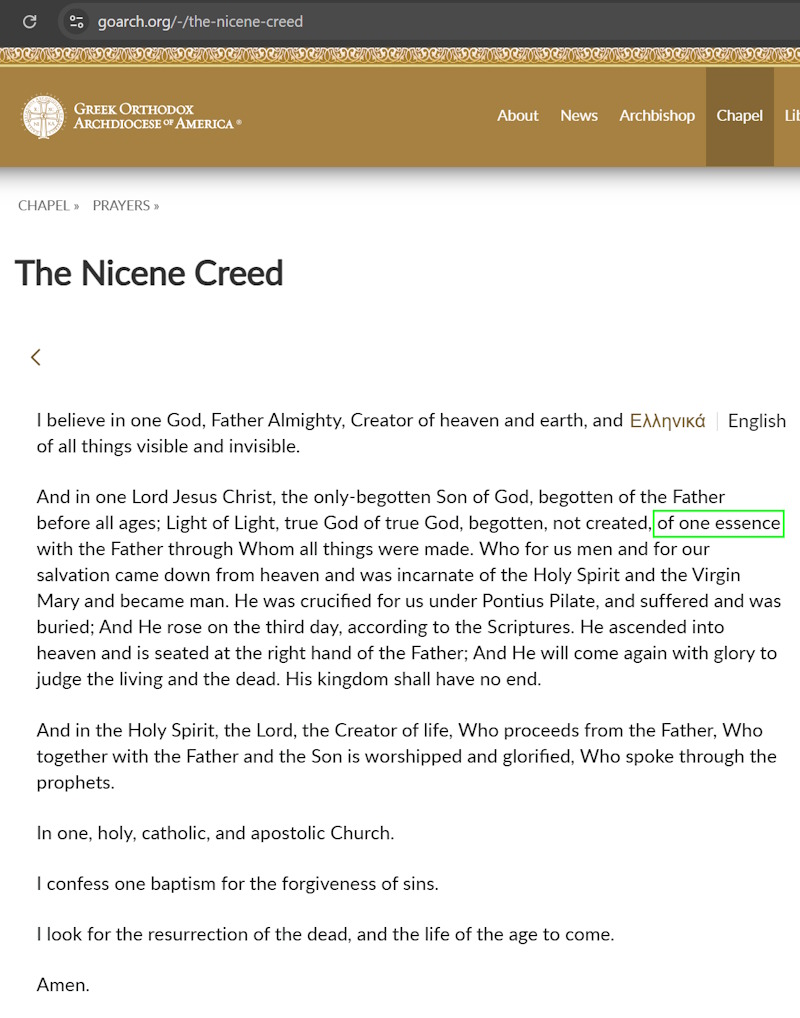Screen dimensions: 800x1018
Task: Open the site information icon in address bar
Action: (76, 21)
